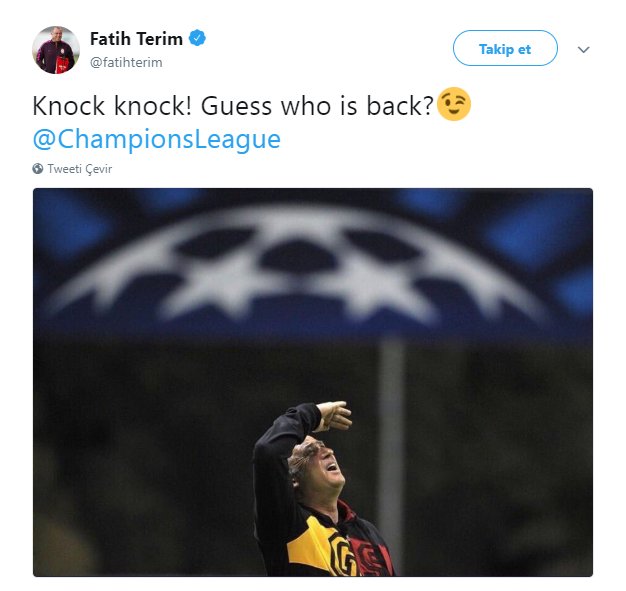Image resolution: width=626 pixels, height=591 pixels.
Task: Click the man's face in the photo
Action: (321, 465)
